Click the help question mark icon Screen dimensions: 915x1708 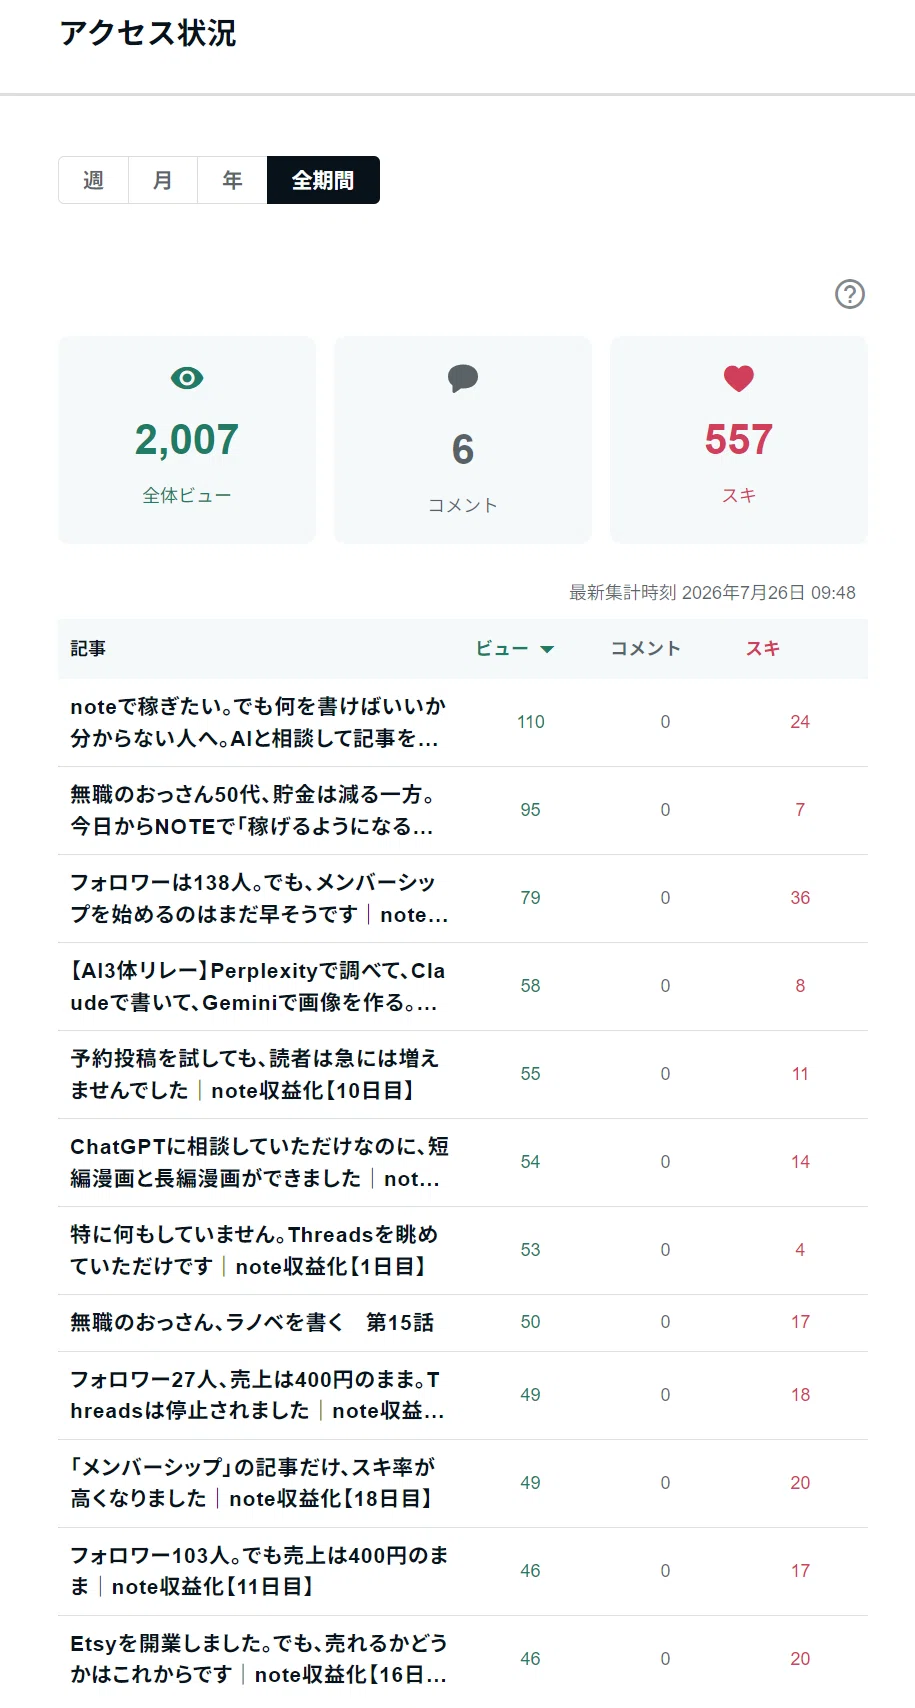[850, 294]
